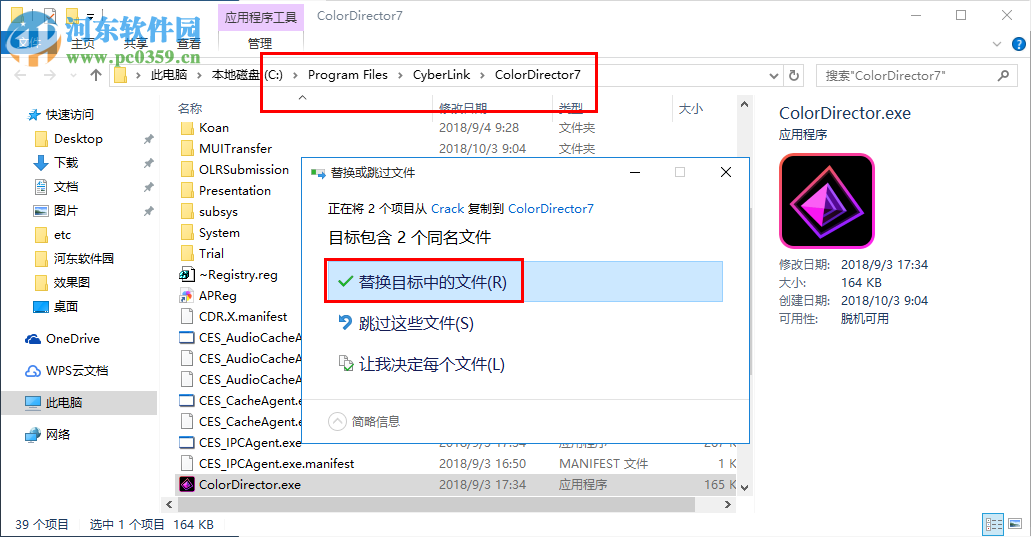
Task: Open address bar history dropdown
Action: 774,76
